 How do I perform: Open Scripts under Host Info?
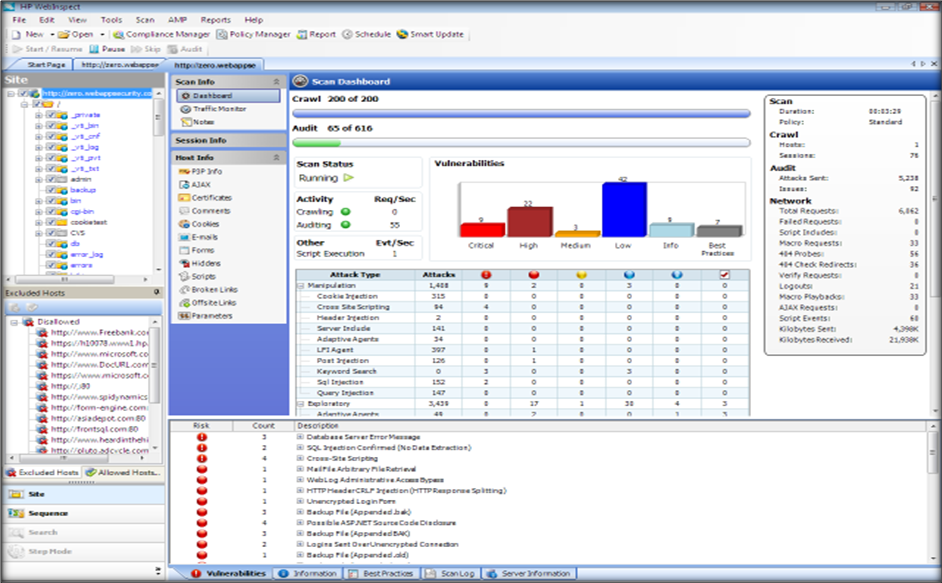tap(197, 276)
